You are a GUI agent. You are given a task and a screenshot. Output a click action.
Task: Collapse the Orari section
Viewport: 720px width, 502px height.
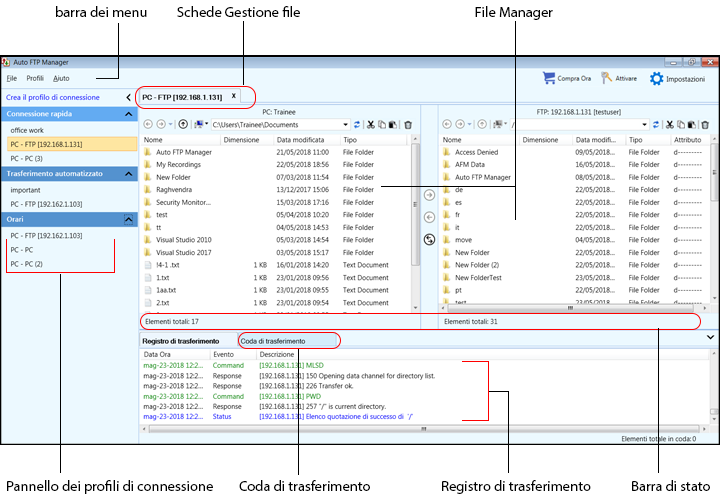point(128,219)
